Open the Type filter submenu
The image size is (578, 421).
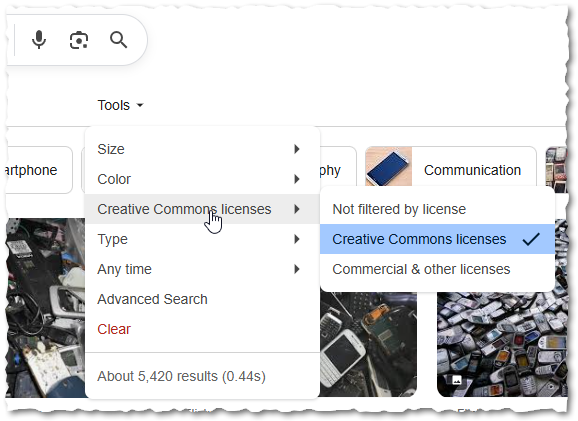(x=202, y=239)
